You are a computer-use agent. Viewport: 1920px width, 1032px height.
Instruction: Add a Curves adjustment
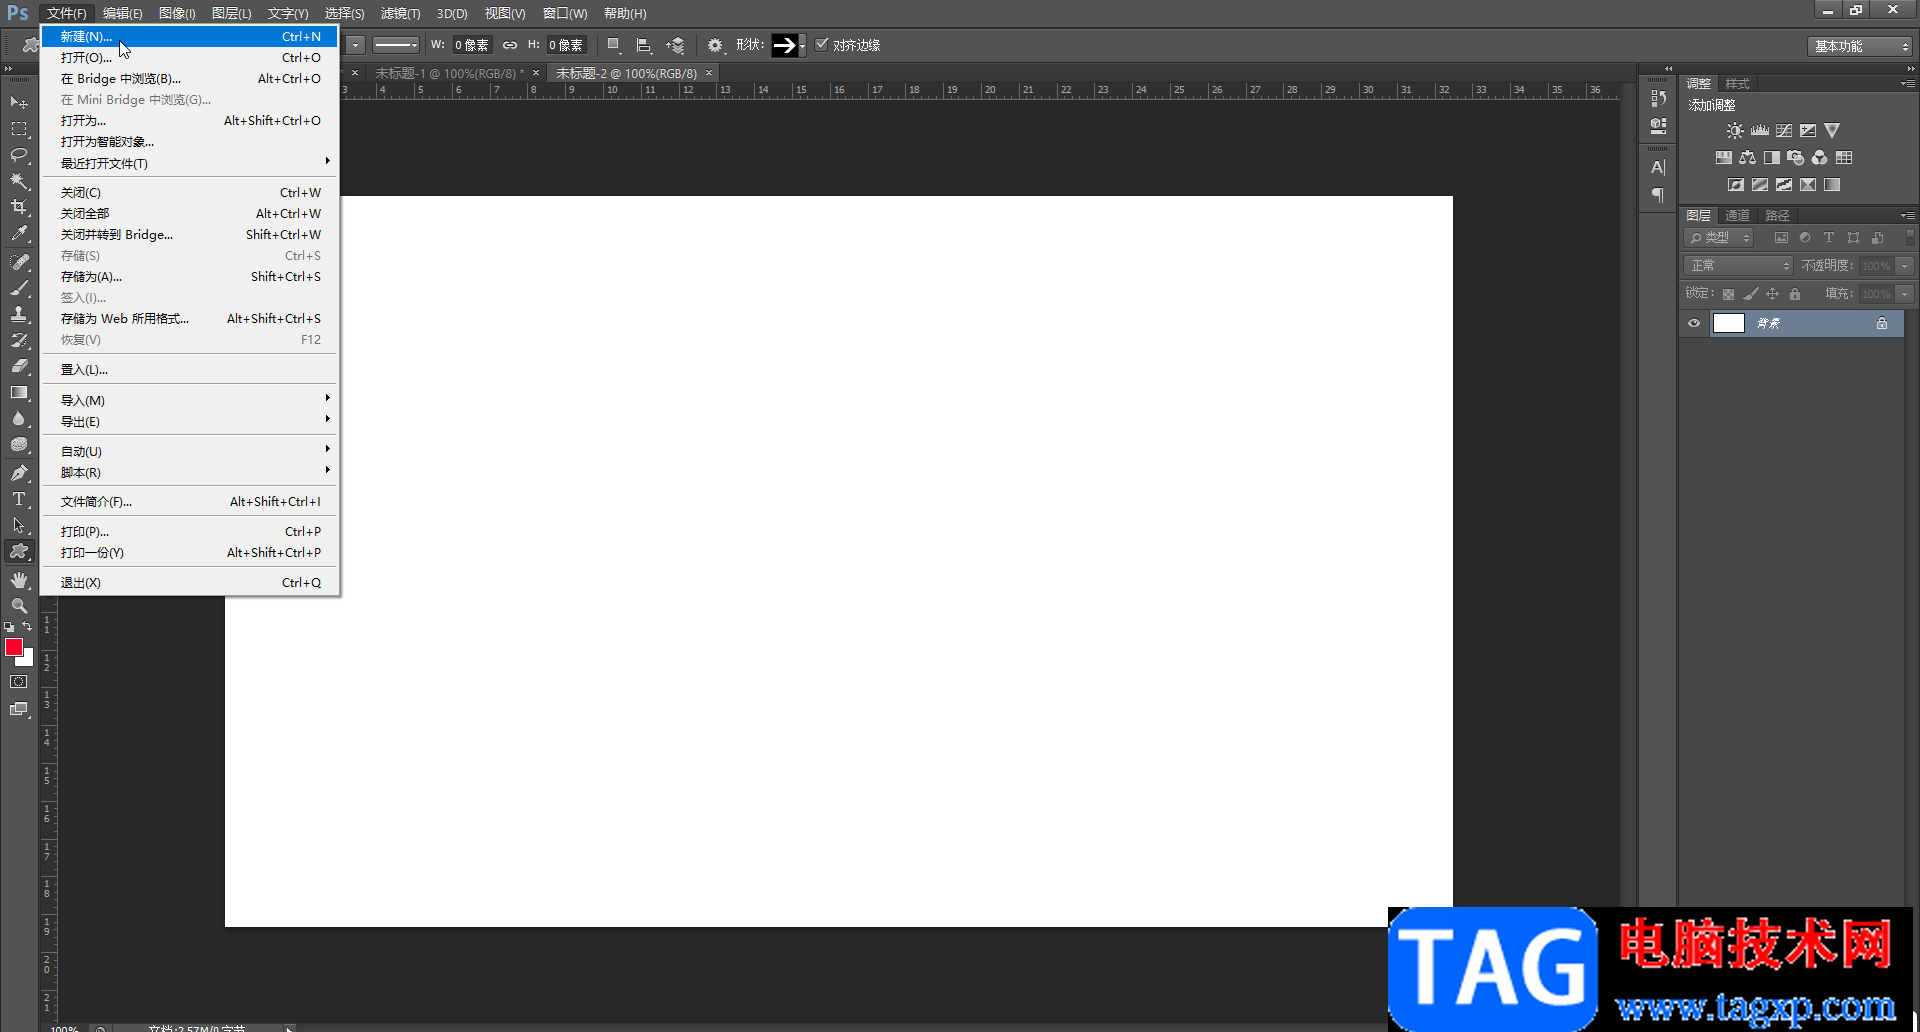point(1784,131)
